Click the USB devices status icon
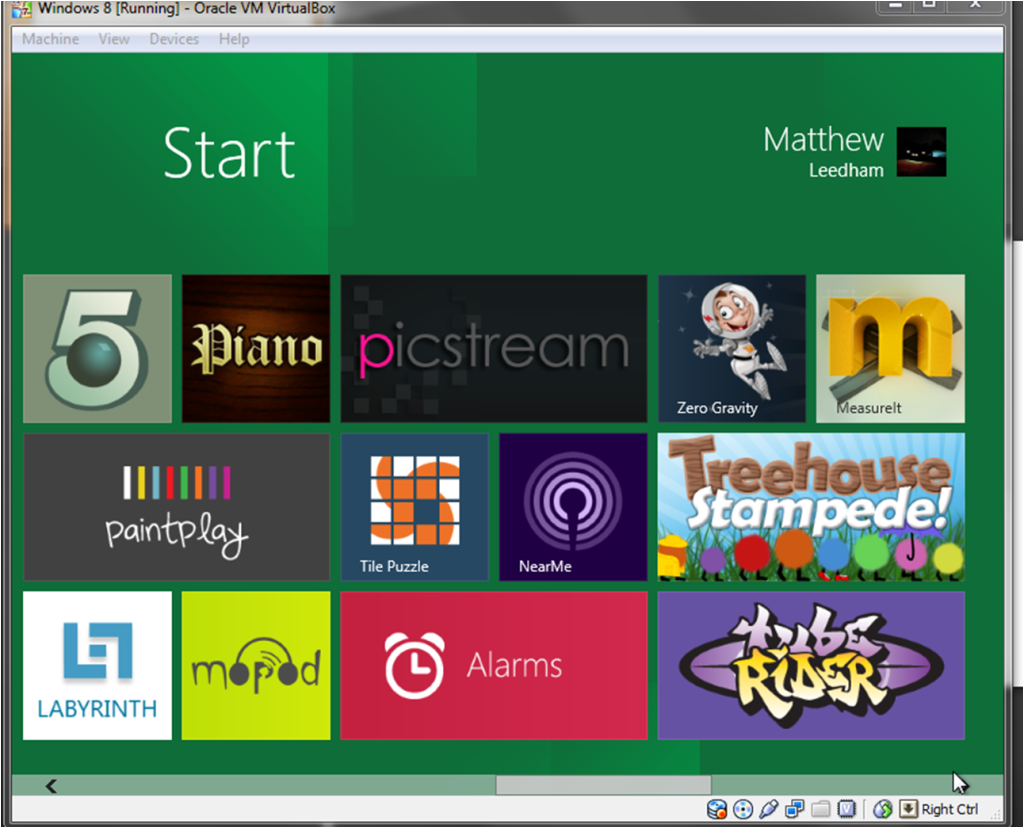 (768, 809)
